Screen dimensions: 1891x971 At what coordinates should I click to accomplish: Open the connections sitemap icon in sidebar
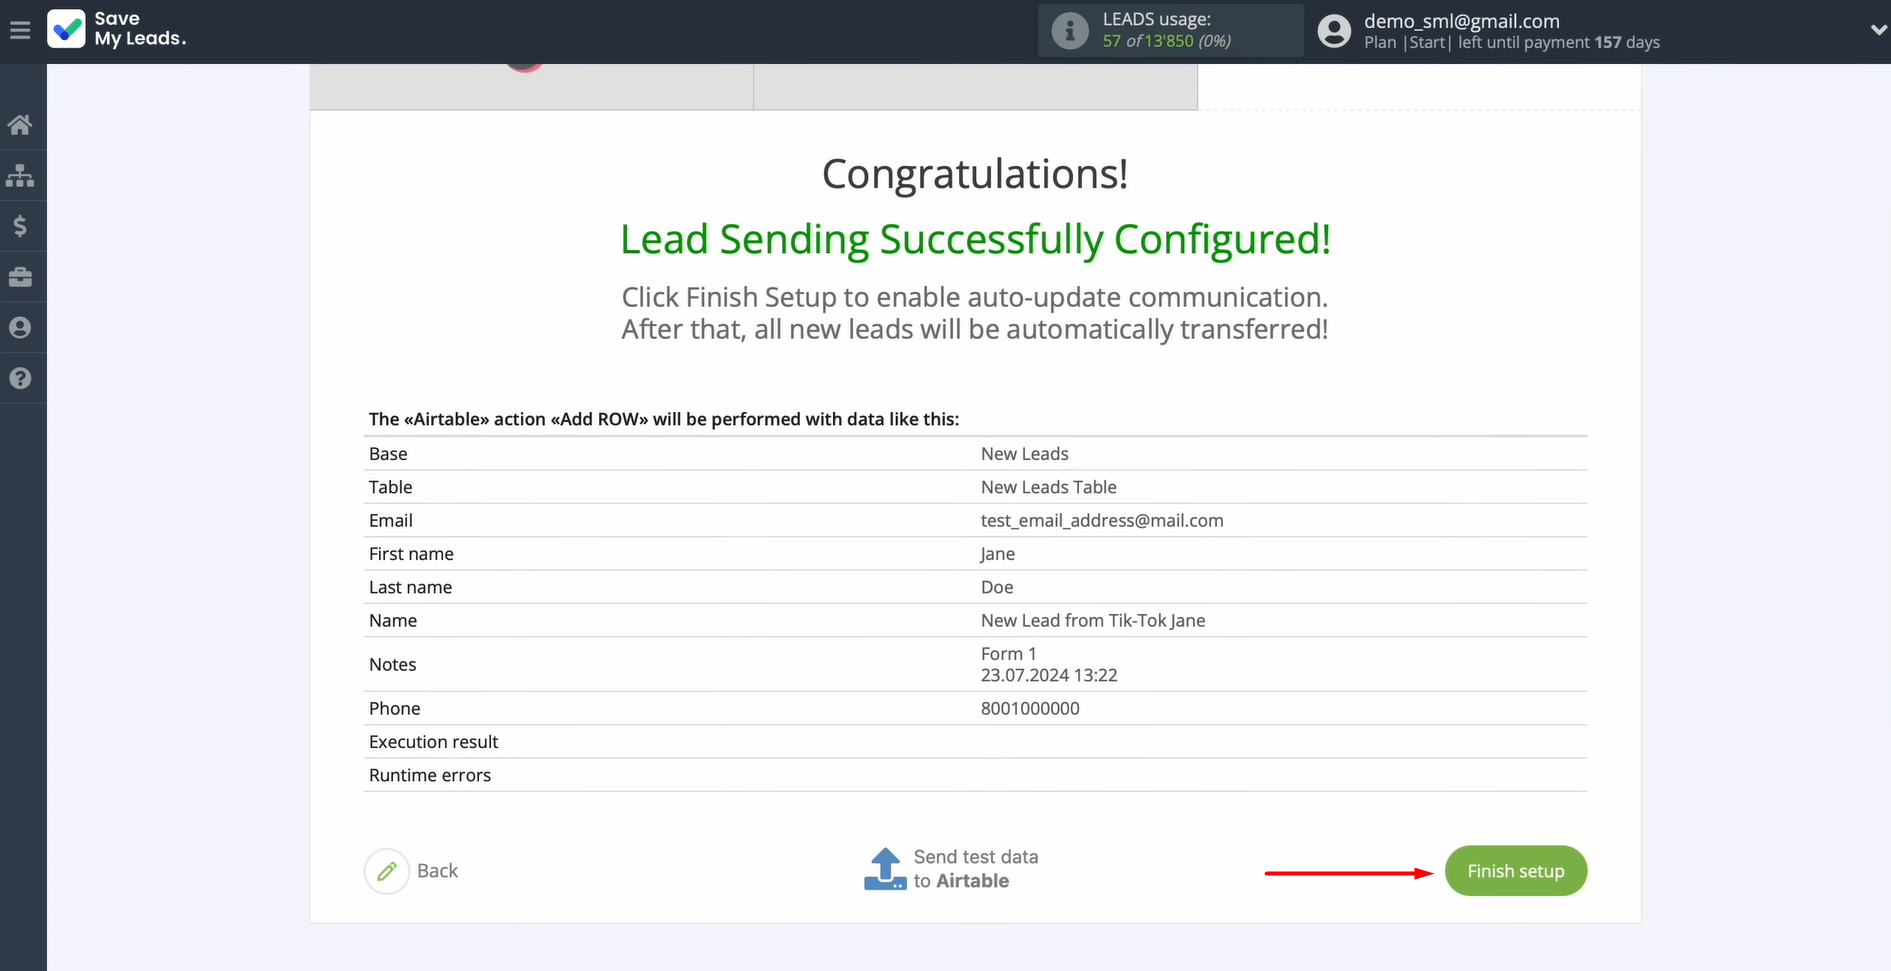click(x=20, y=176)
